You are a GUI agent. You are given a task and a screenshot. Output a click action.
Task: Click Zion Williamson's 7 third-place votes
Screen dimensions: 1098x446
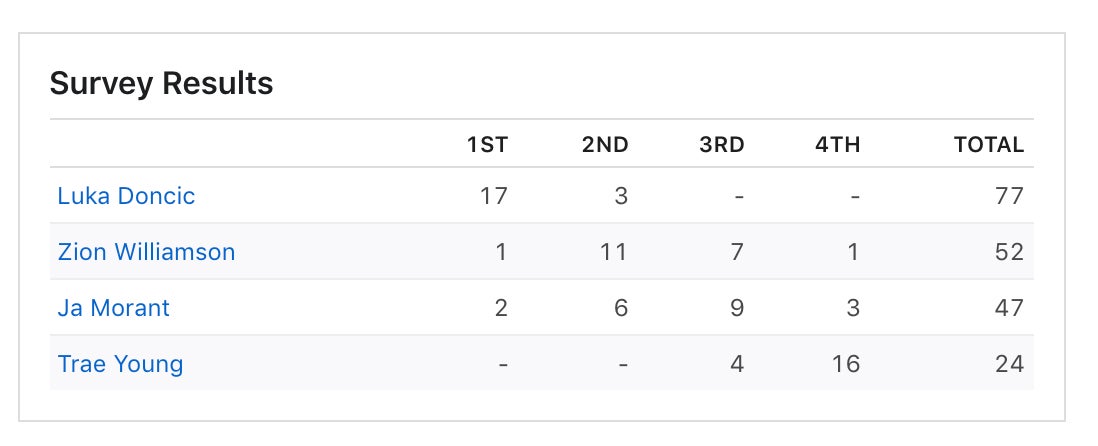click(737, 251)
